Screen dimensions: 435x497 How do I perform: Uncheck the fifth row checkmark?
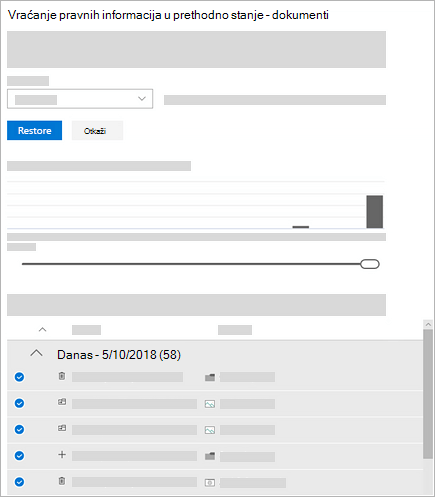tap(19, 482)
